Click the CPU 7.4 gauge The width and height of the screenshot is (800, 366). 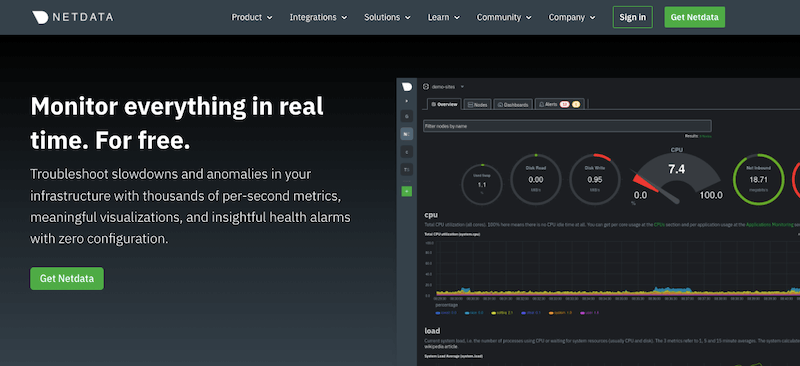tap(677, 176)
